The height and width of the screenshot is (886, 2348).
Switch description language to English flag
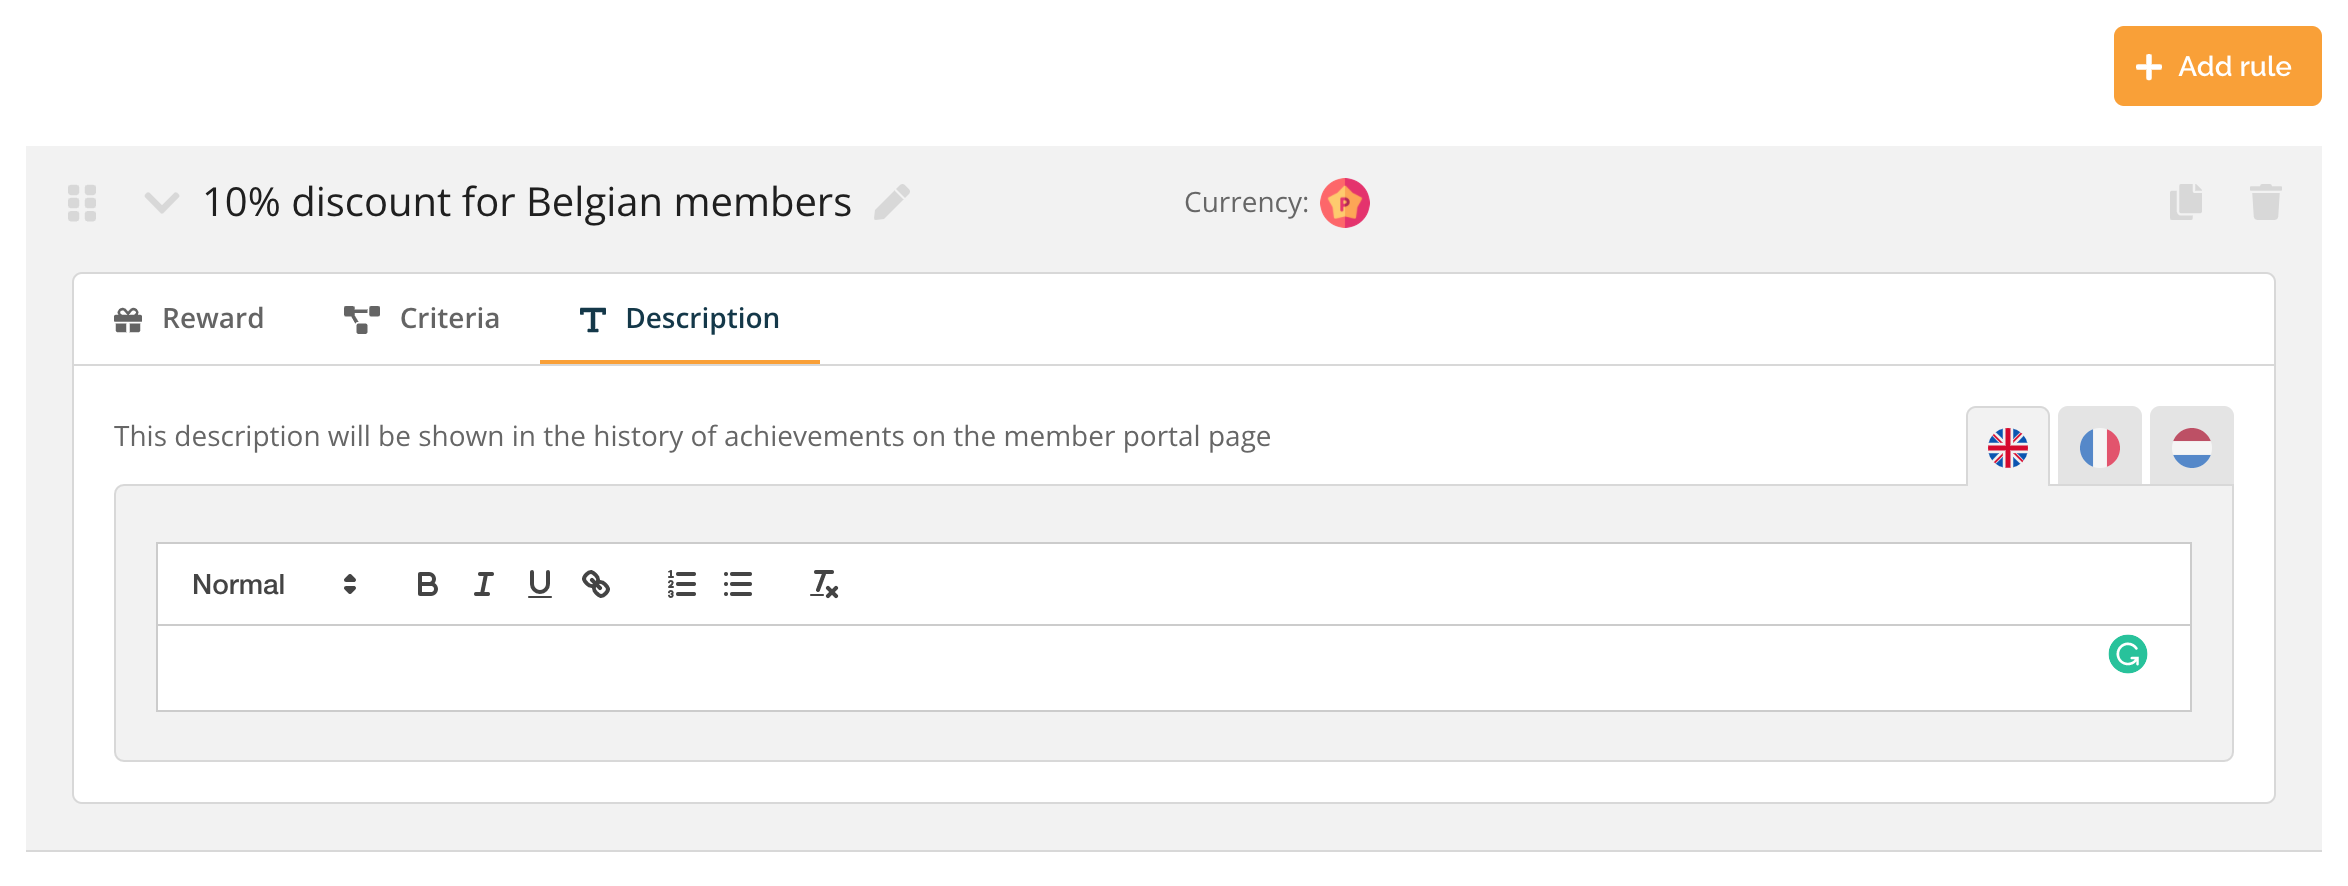coord(2008,447)
